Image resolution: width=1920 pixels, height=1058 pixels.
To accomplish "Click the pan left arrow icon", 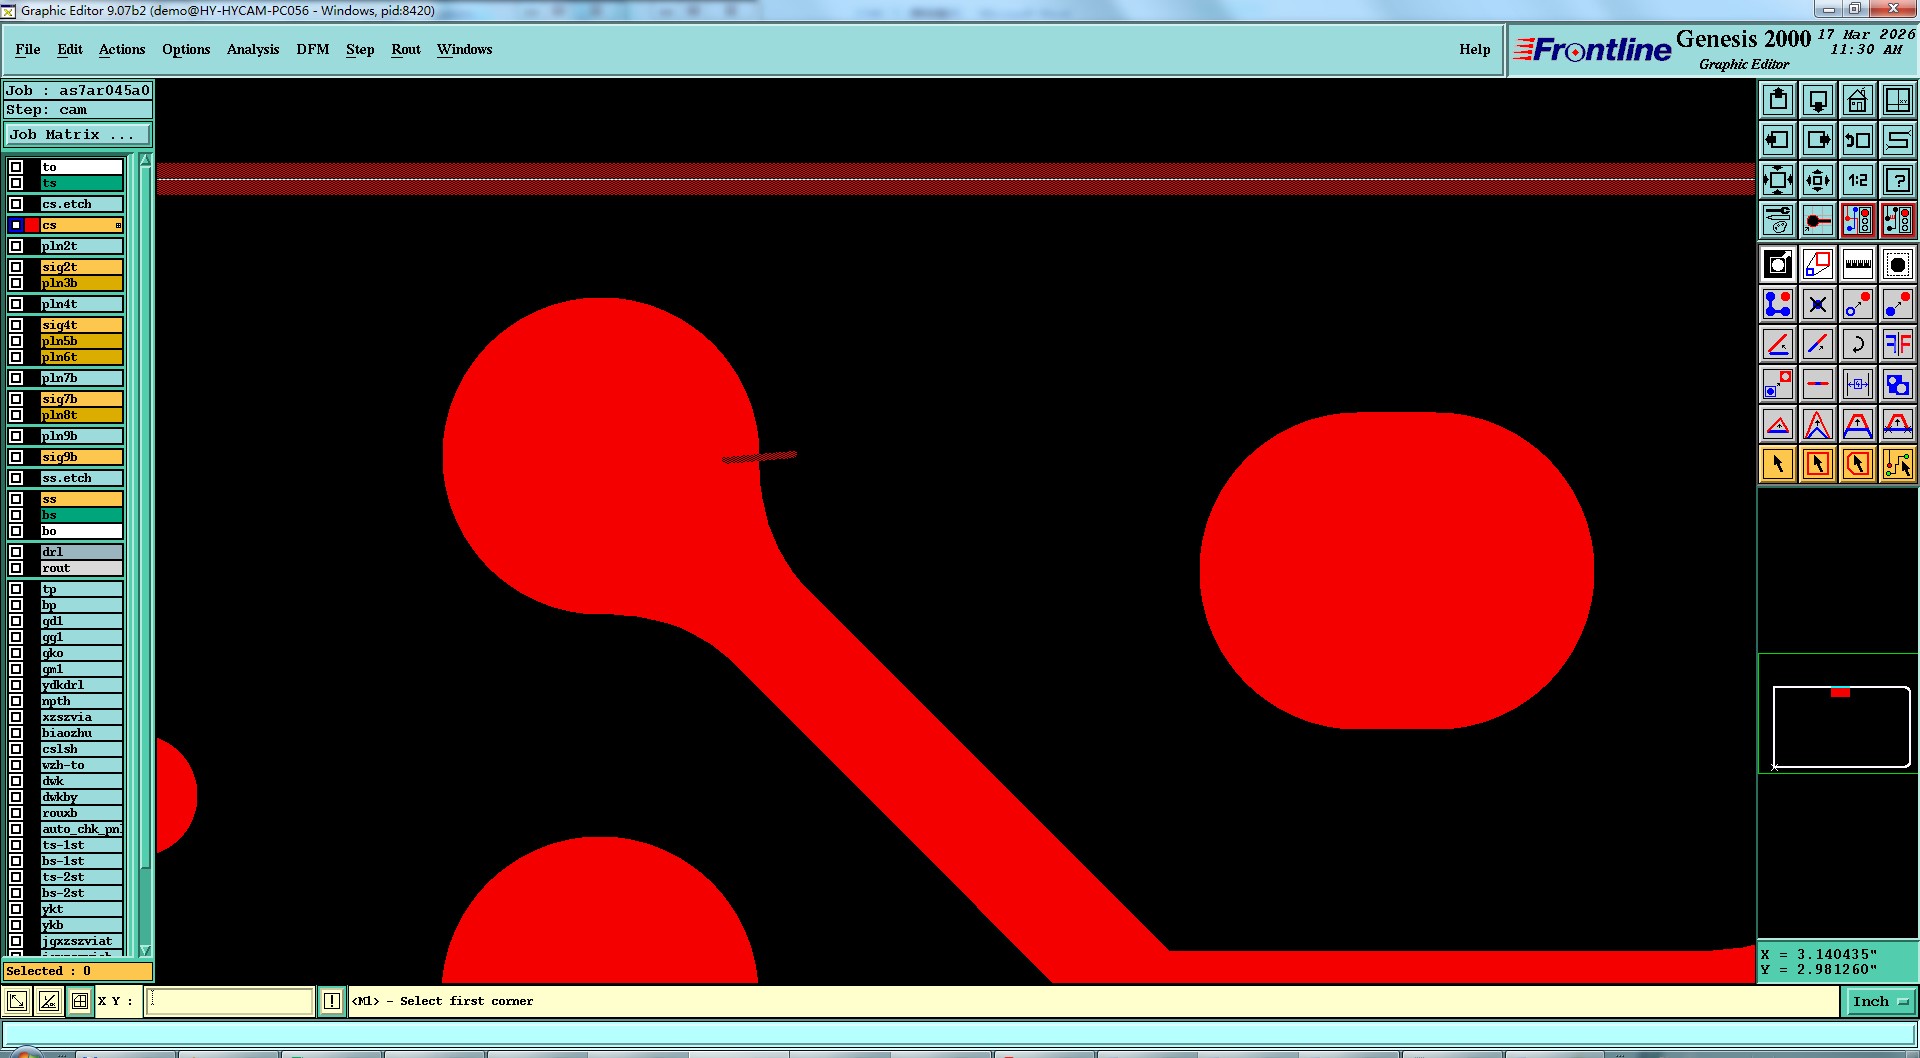I will (1778, 140).
